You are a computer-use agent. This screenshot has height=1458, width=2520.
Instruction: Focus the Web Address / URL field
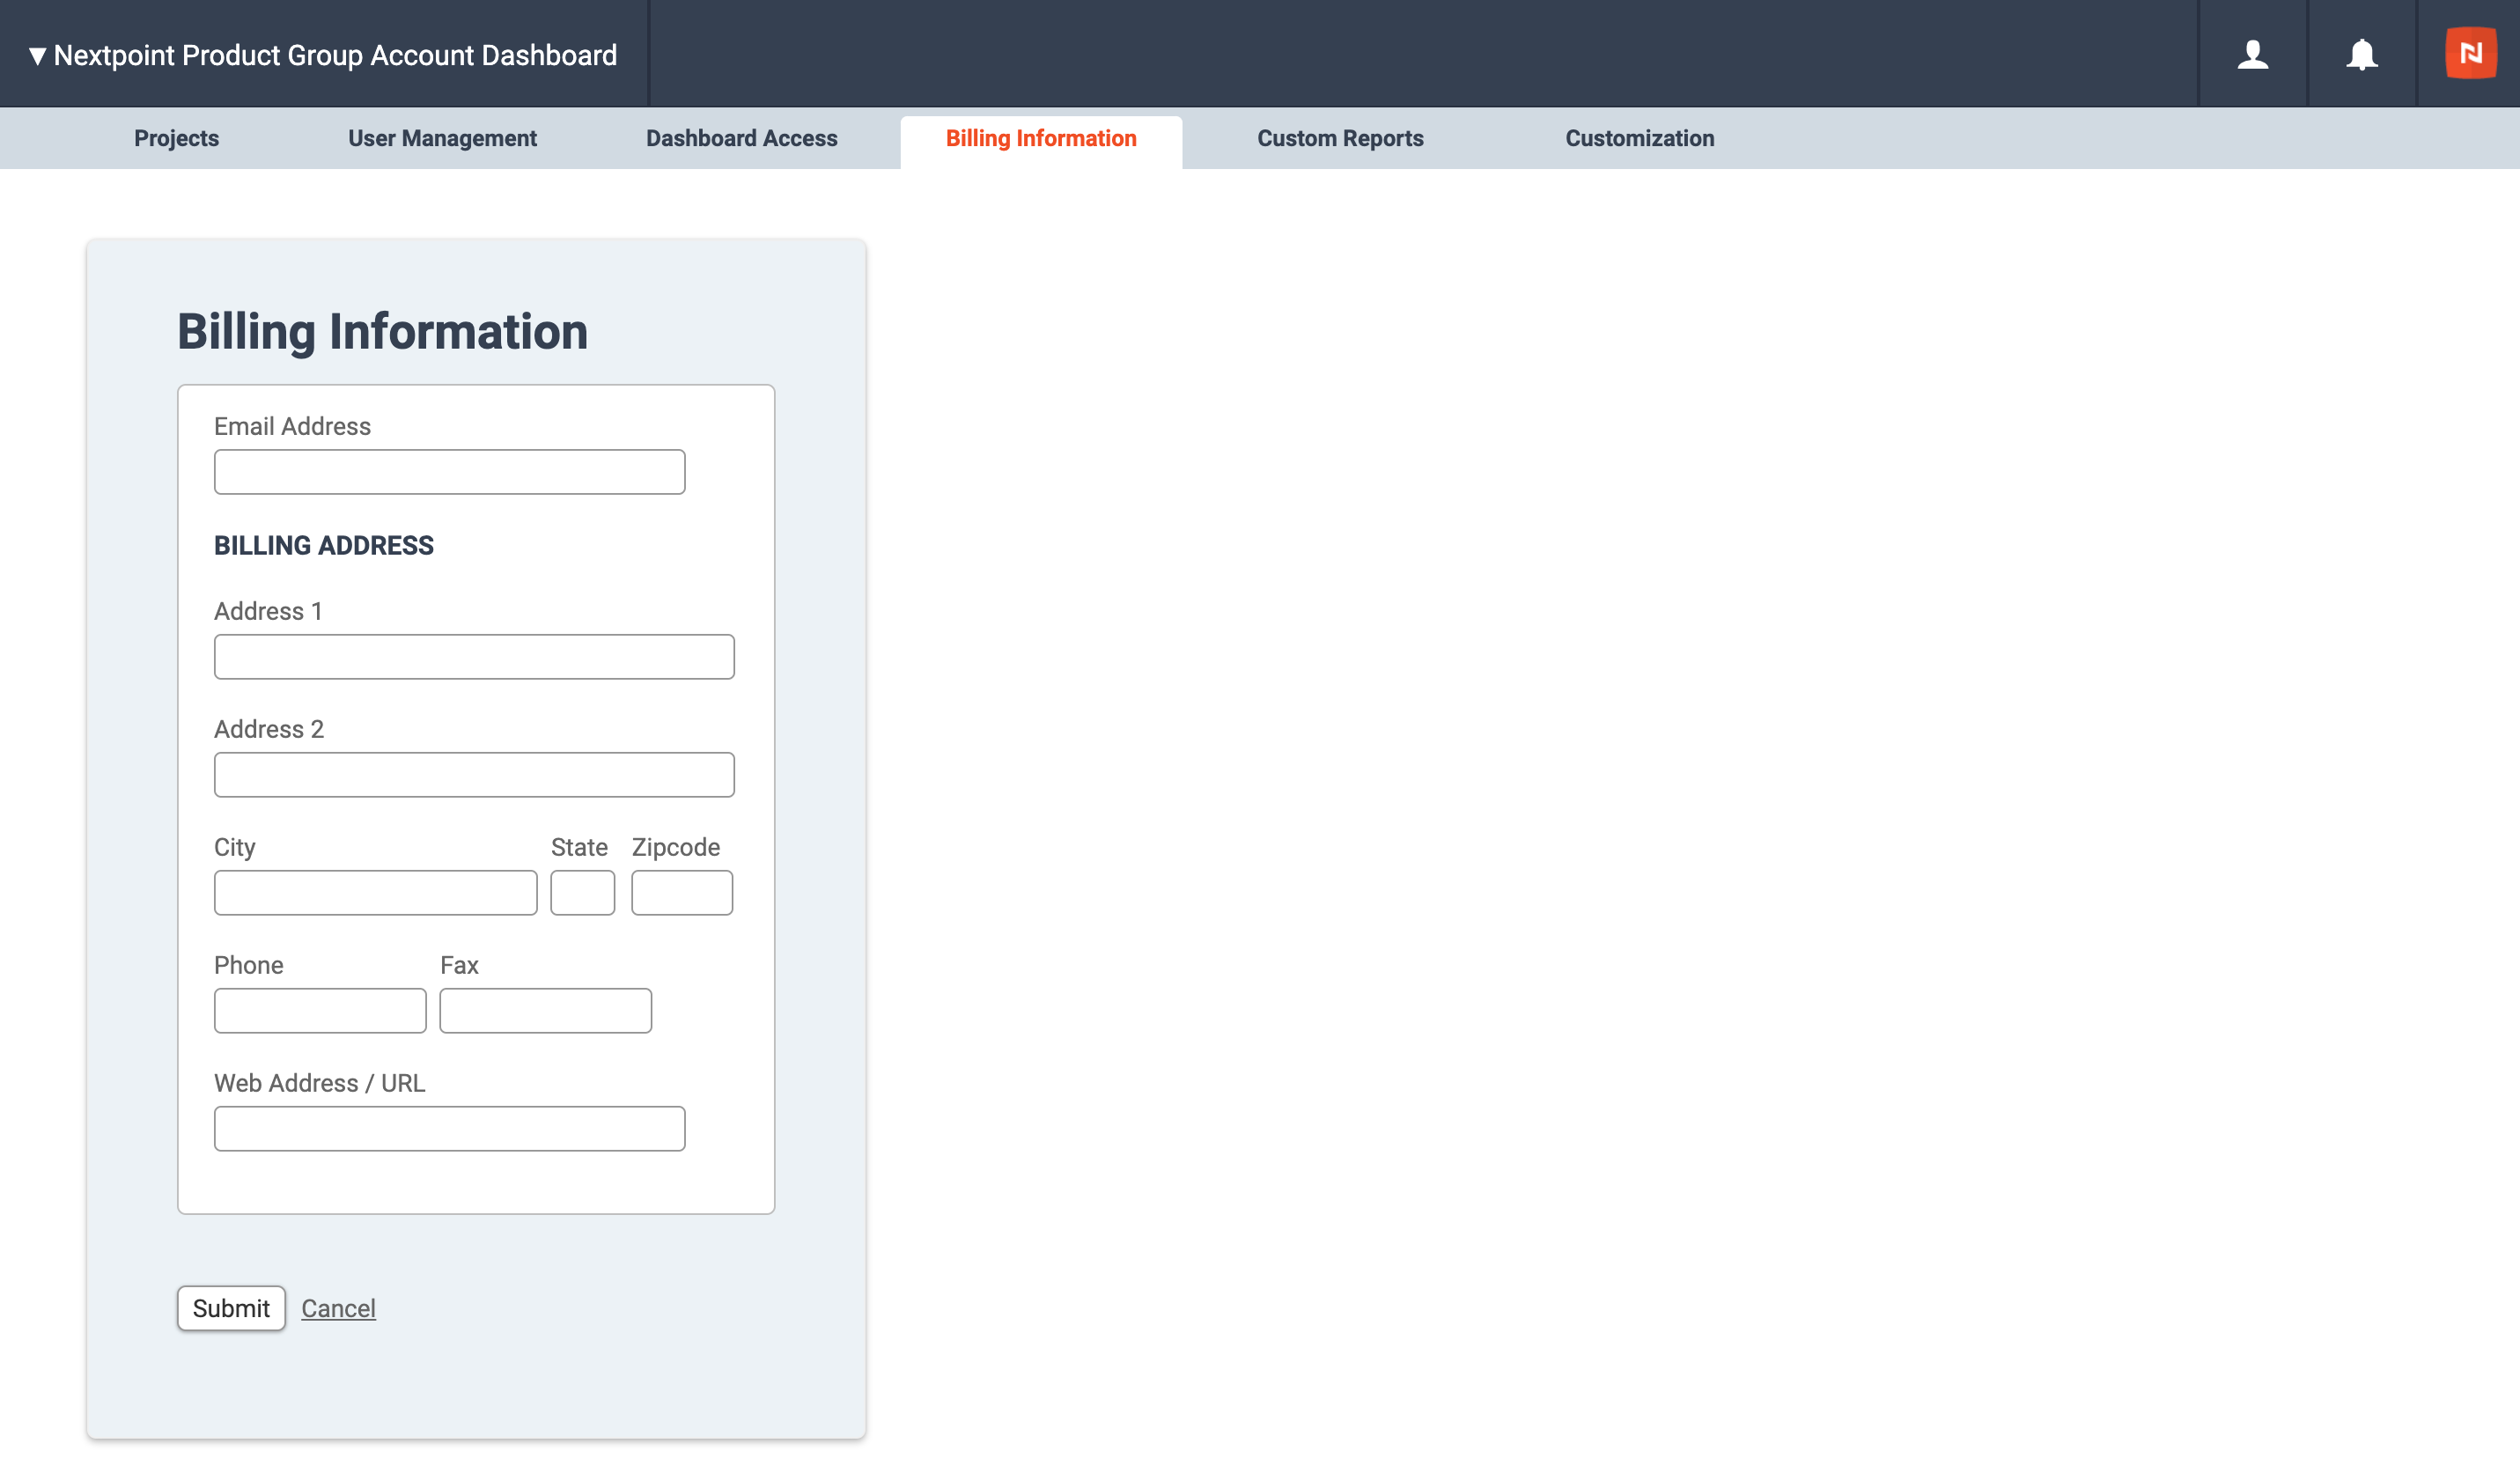pos(449,1129)
